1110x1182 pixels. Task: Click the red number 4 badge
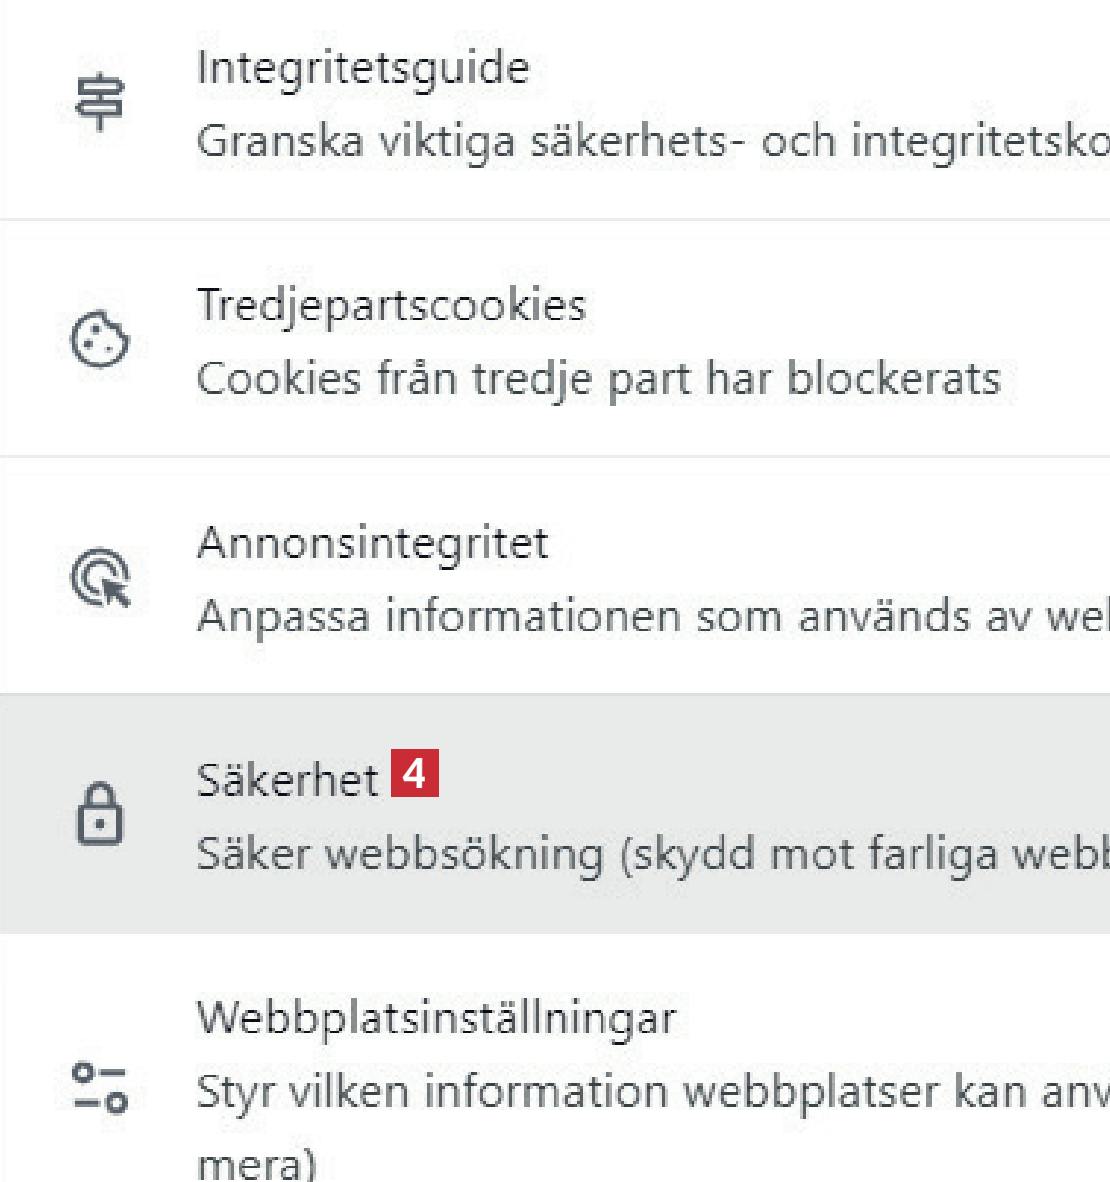tap(414, 774)
